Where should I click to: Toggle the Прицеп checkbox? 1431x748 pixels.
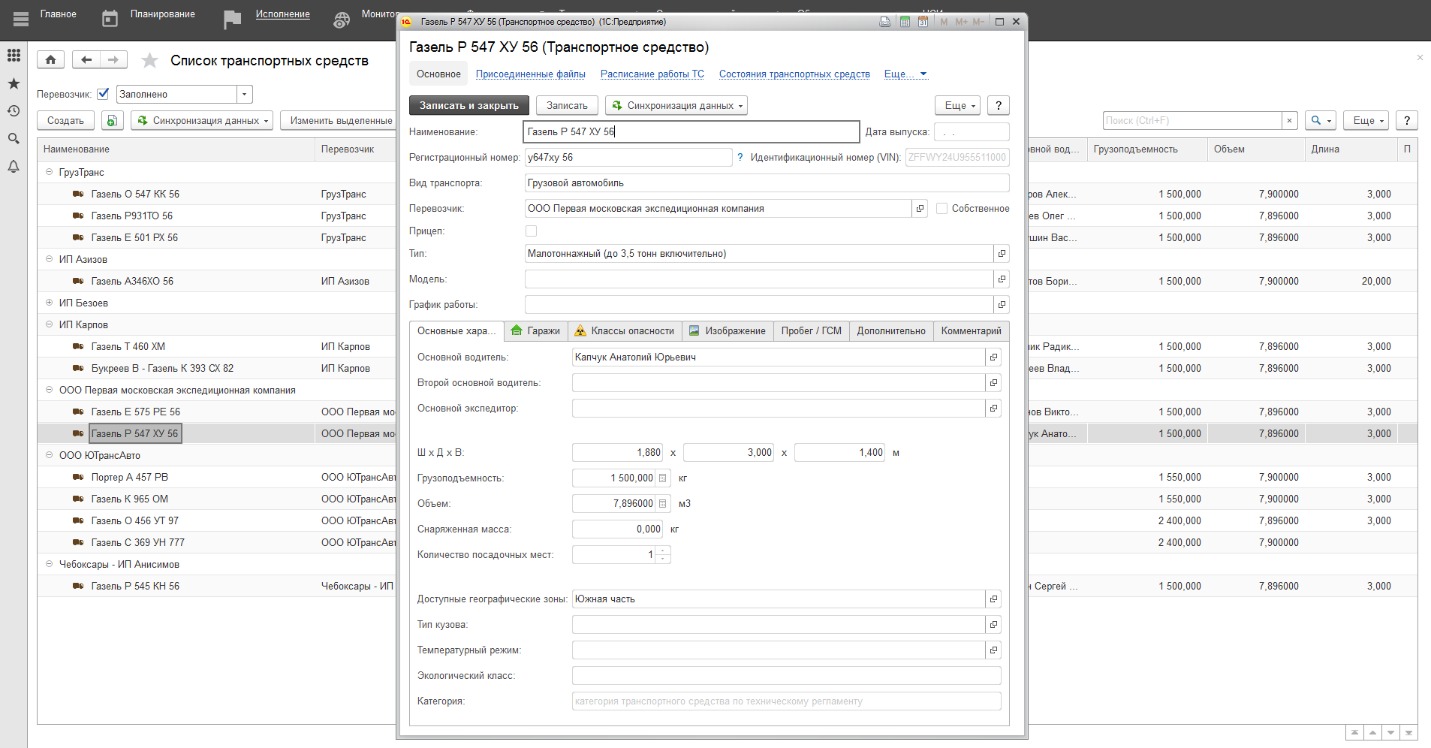pos(531,231)
